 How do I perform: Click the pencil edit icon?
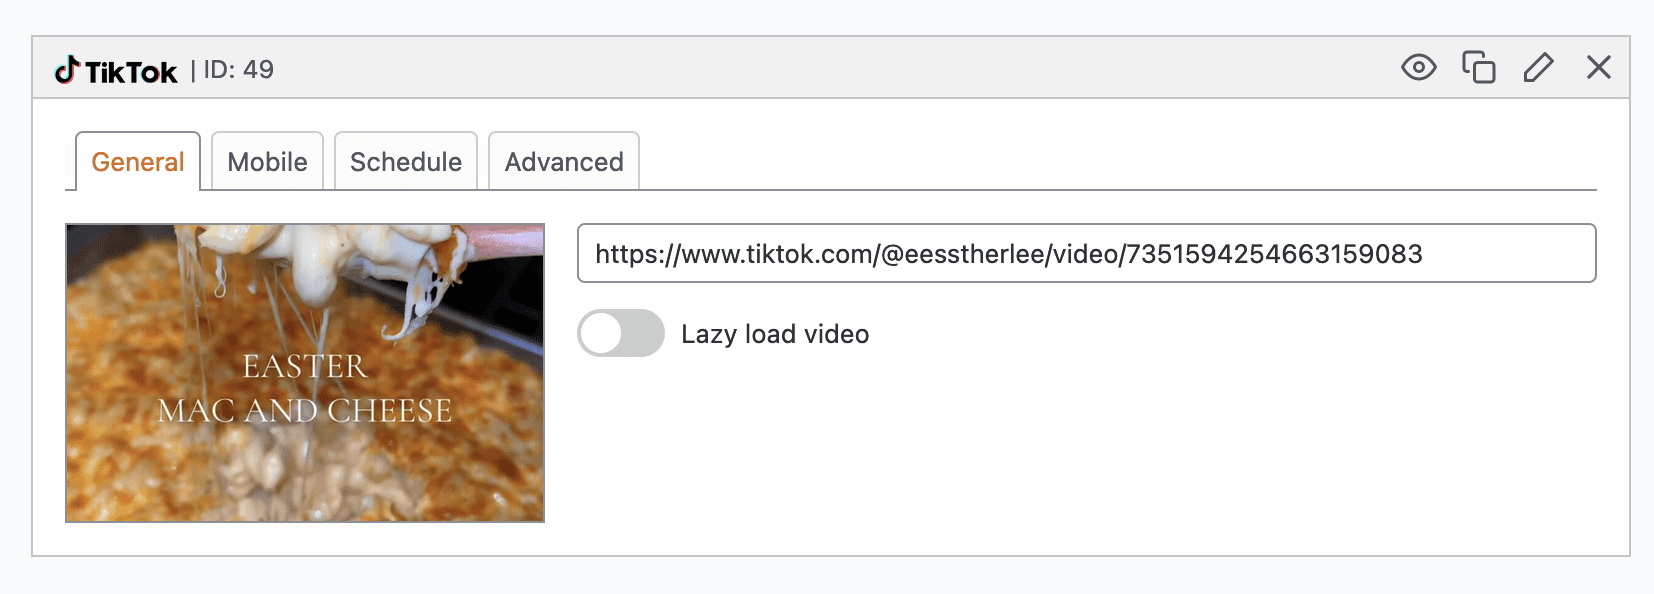click(x=1538, y=68)
